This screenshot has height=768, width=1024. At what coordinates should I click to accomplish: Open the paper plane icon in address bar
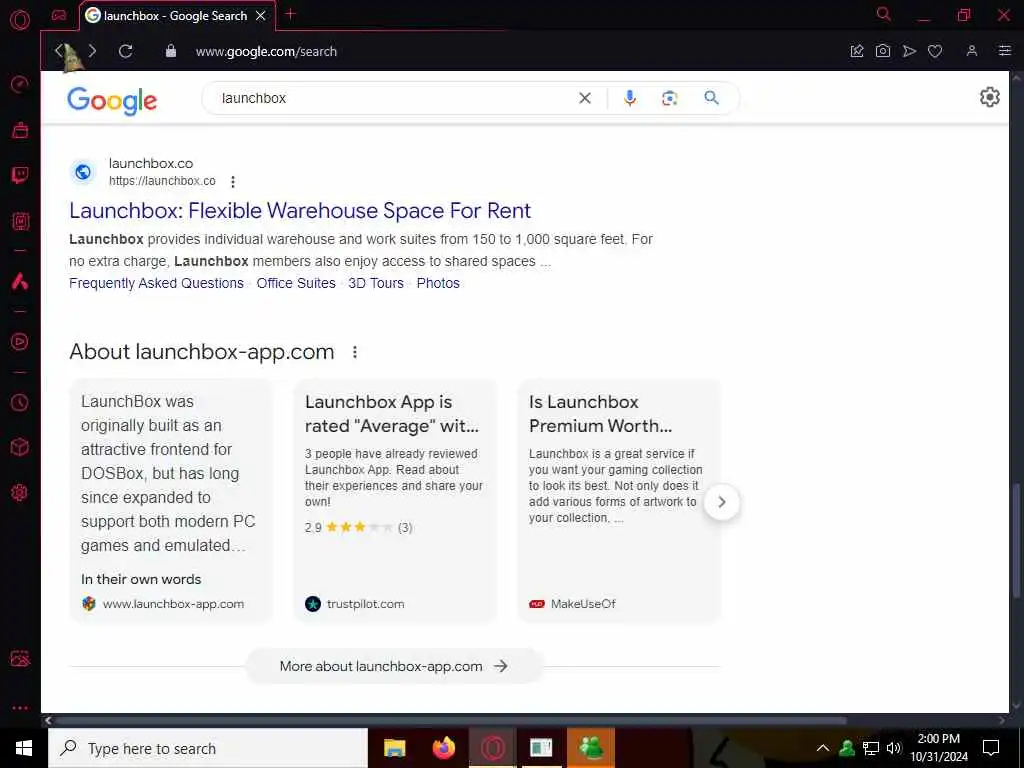pyautogui.click(x=909, y=51)
